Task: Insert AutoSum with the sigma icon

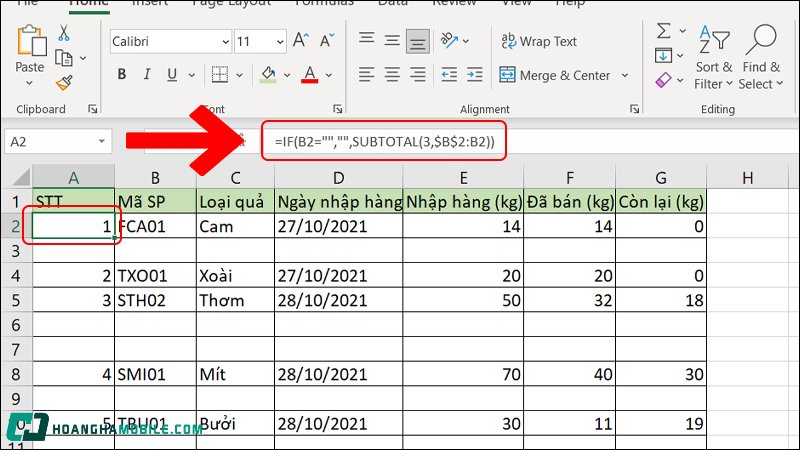Action: [x=663, y=31]
